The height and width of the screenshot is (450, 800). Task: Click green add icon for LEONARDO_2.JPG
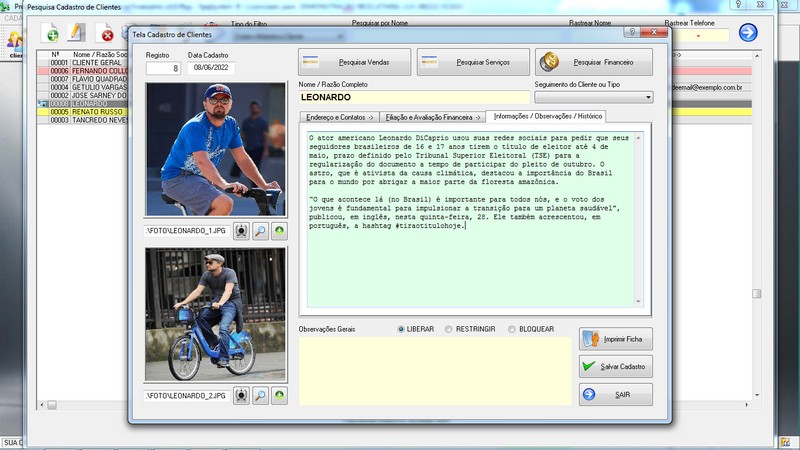[279, 395]
